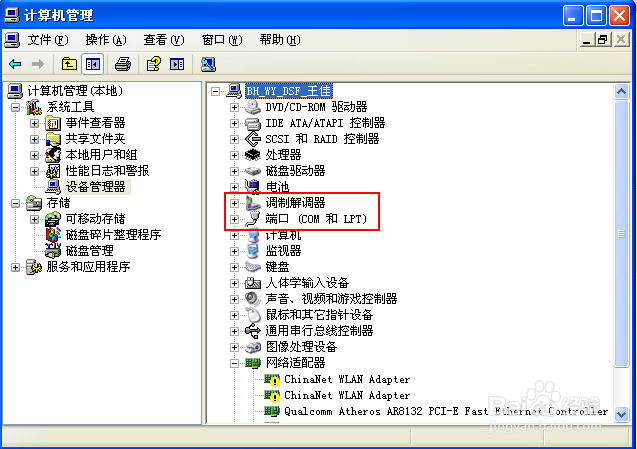Image resolution: width=637 pixels, height=449 pixels.
Task: Open the 查看(V) menu
Action: (x=164, y=40)
